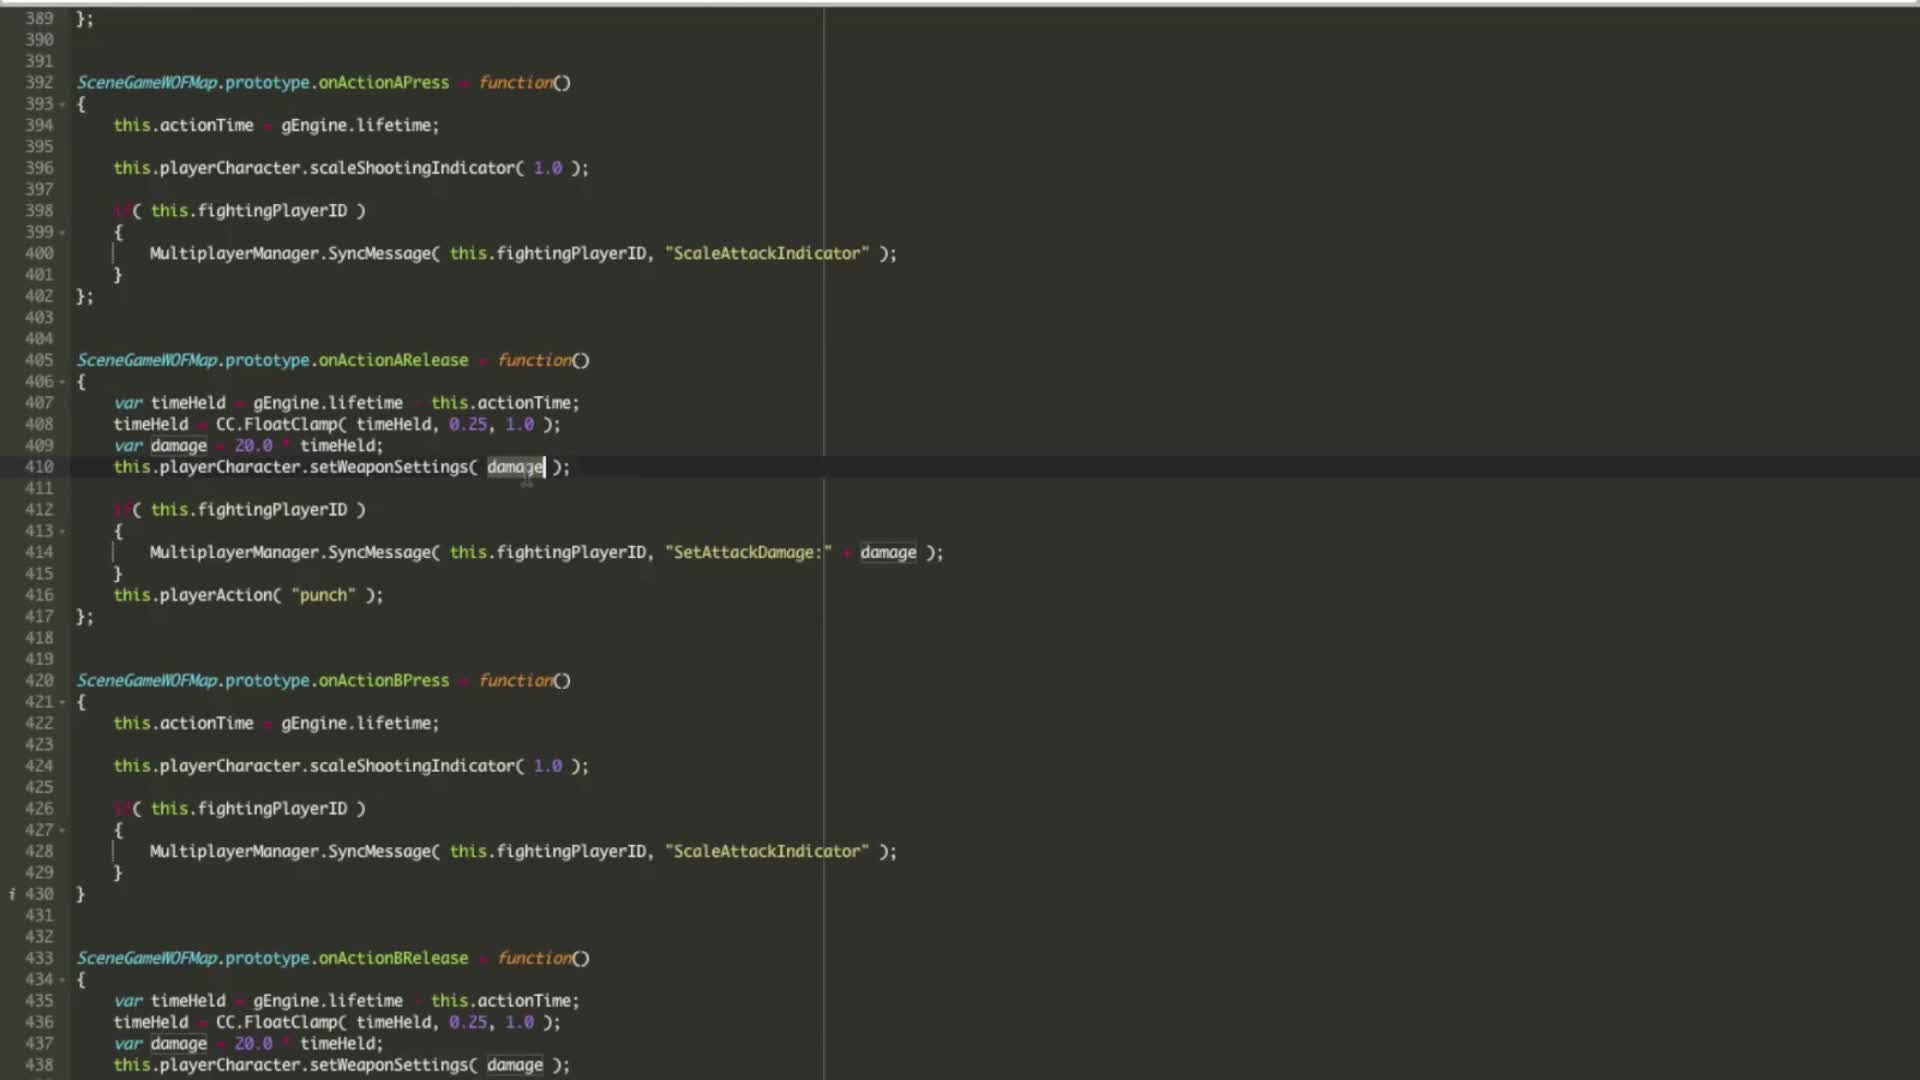Click line number 410 in the gutter

(x=39, y=467)
